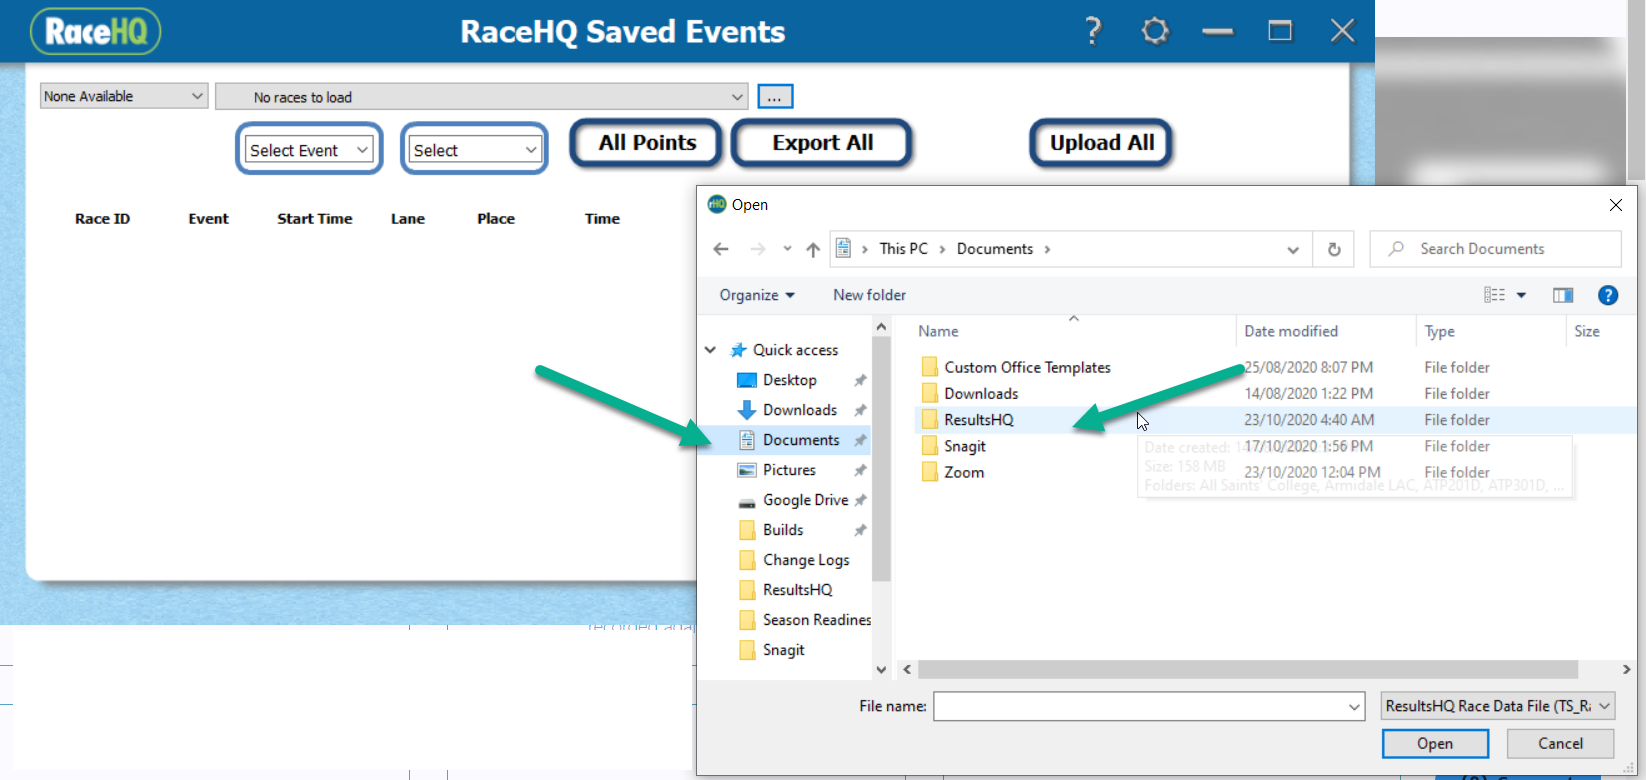The width and height of the screenshot is (1646, 780).
Task: Click the All Points button
Action: point(647,143)
